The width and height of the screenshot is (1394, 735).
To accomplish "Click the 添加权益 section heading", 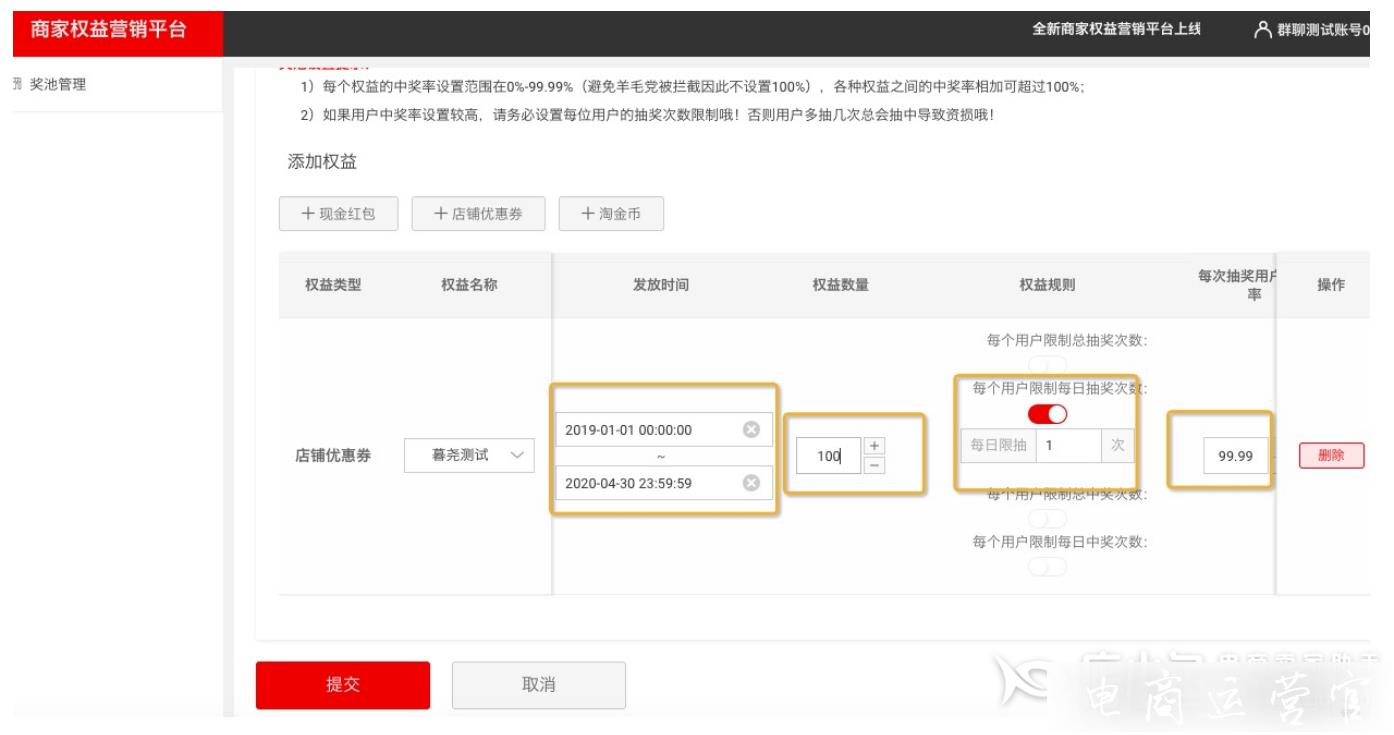I will [322, 162].
